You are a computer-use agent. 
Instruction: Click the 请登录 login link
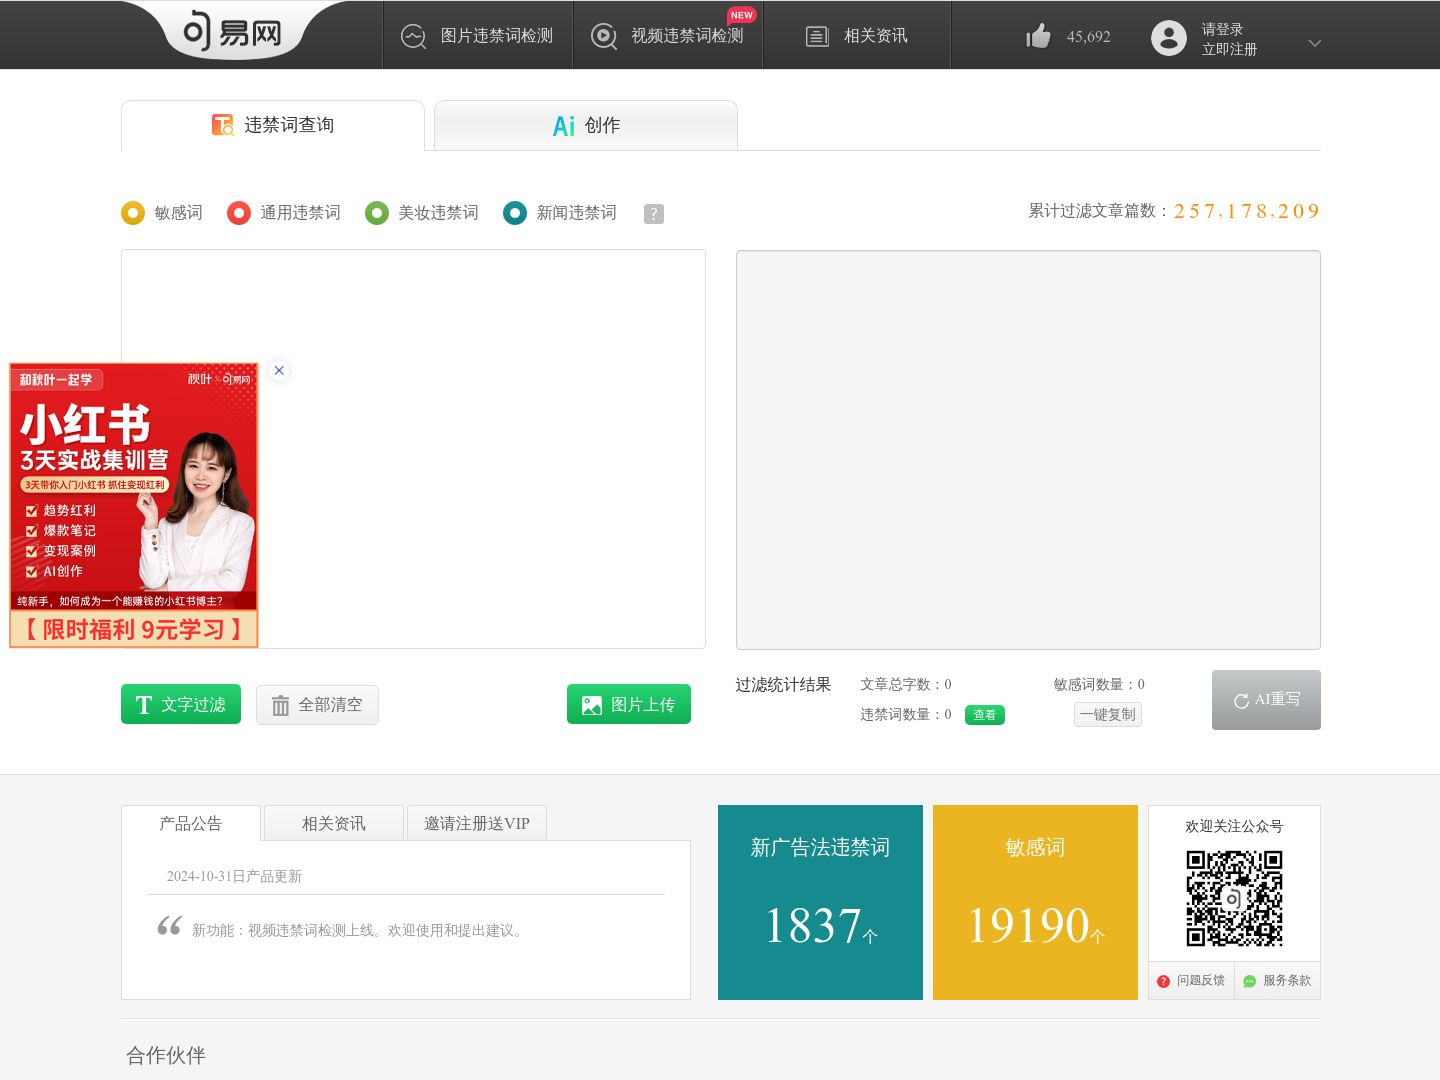[1222, 29]
